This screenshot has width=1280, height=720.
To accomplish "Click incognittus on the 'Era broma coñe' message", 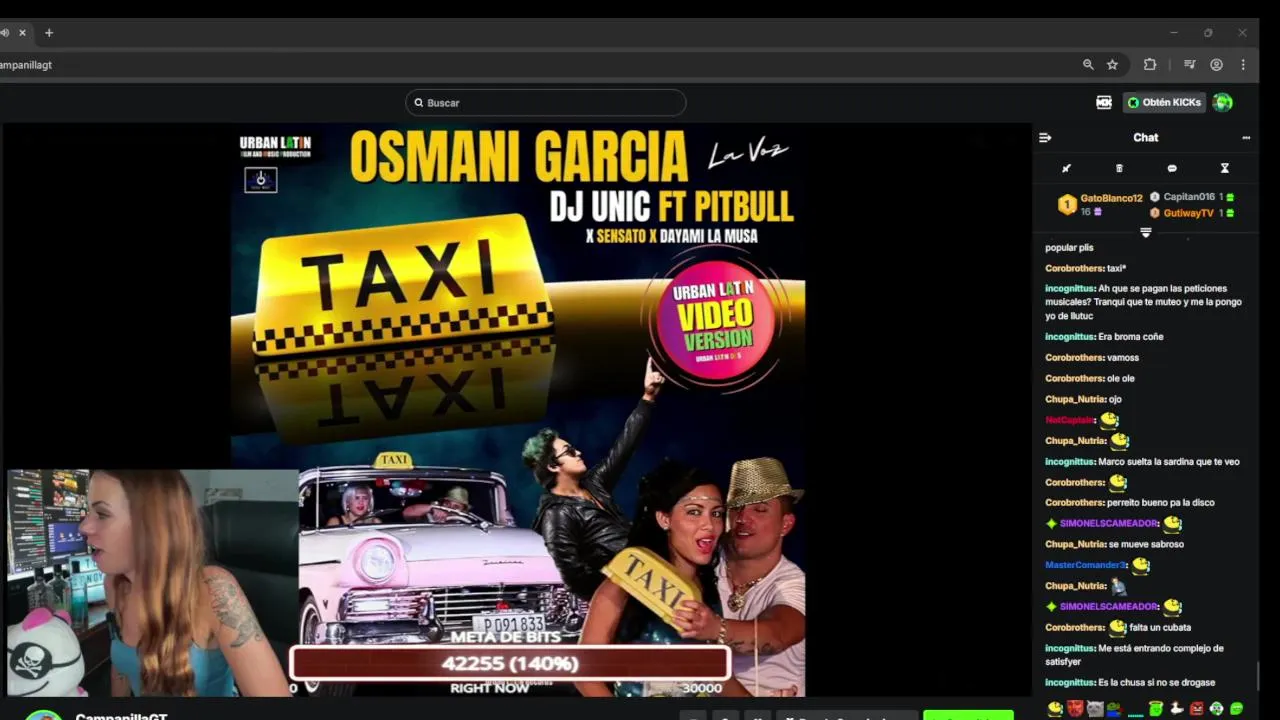I will coord(1069,337).
